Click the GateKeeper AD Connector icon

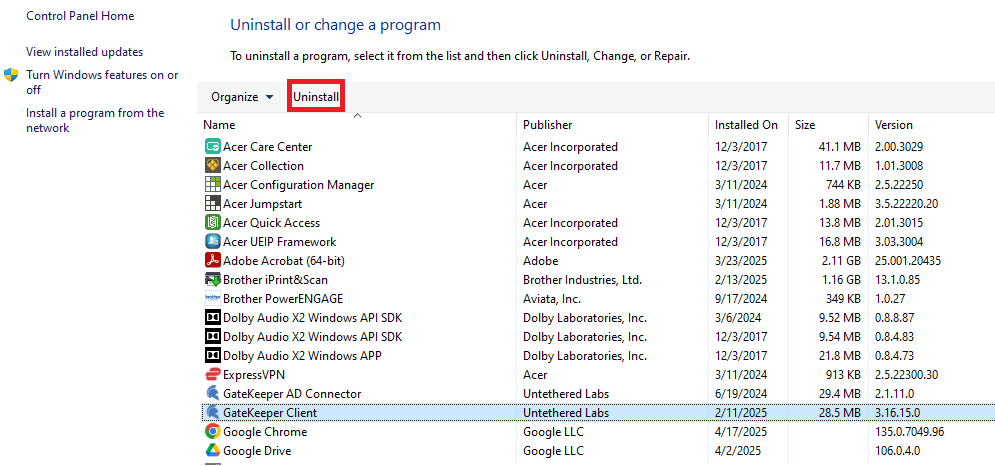click(213, 394)
